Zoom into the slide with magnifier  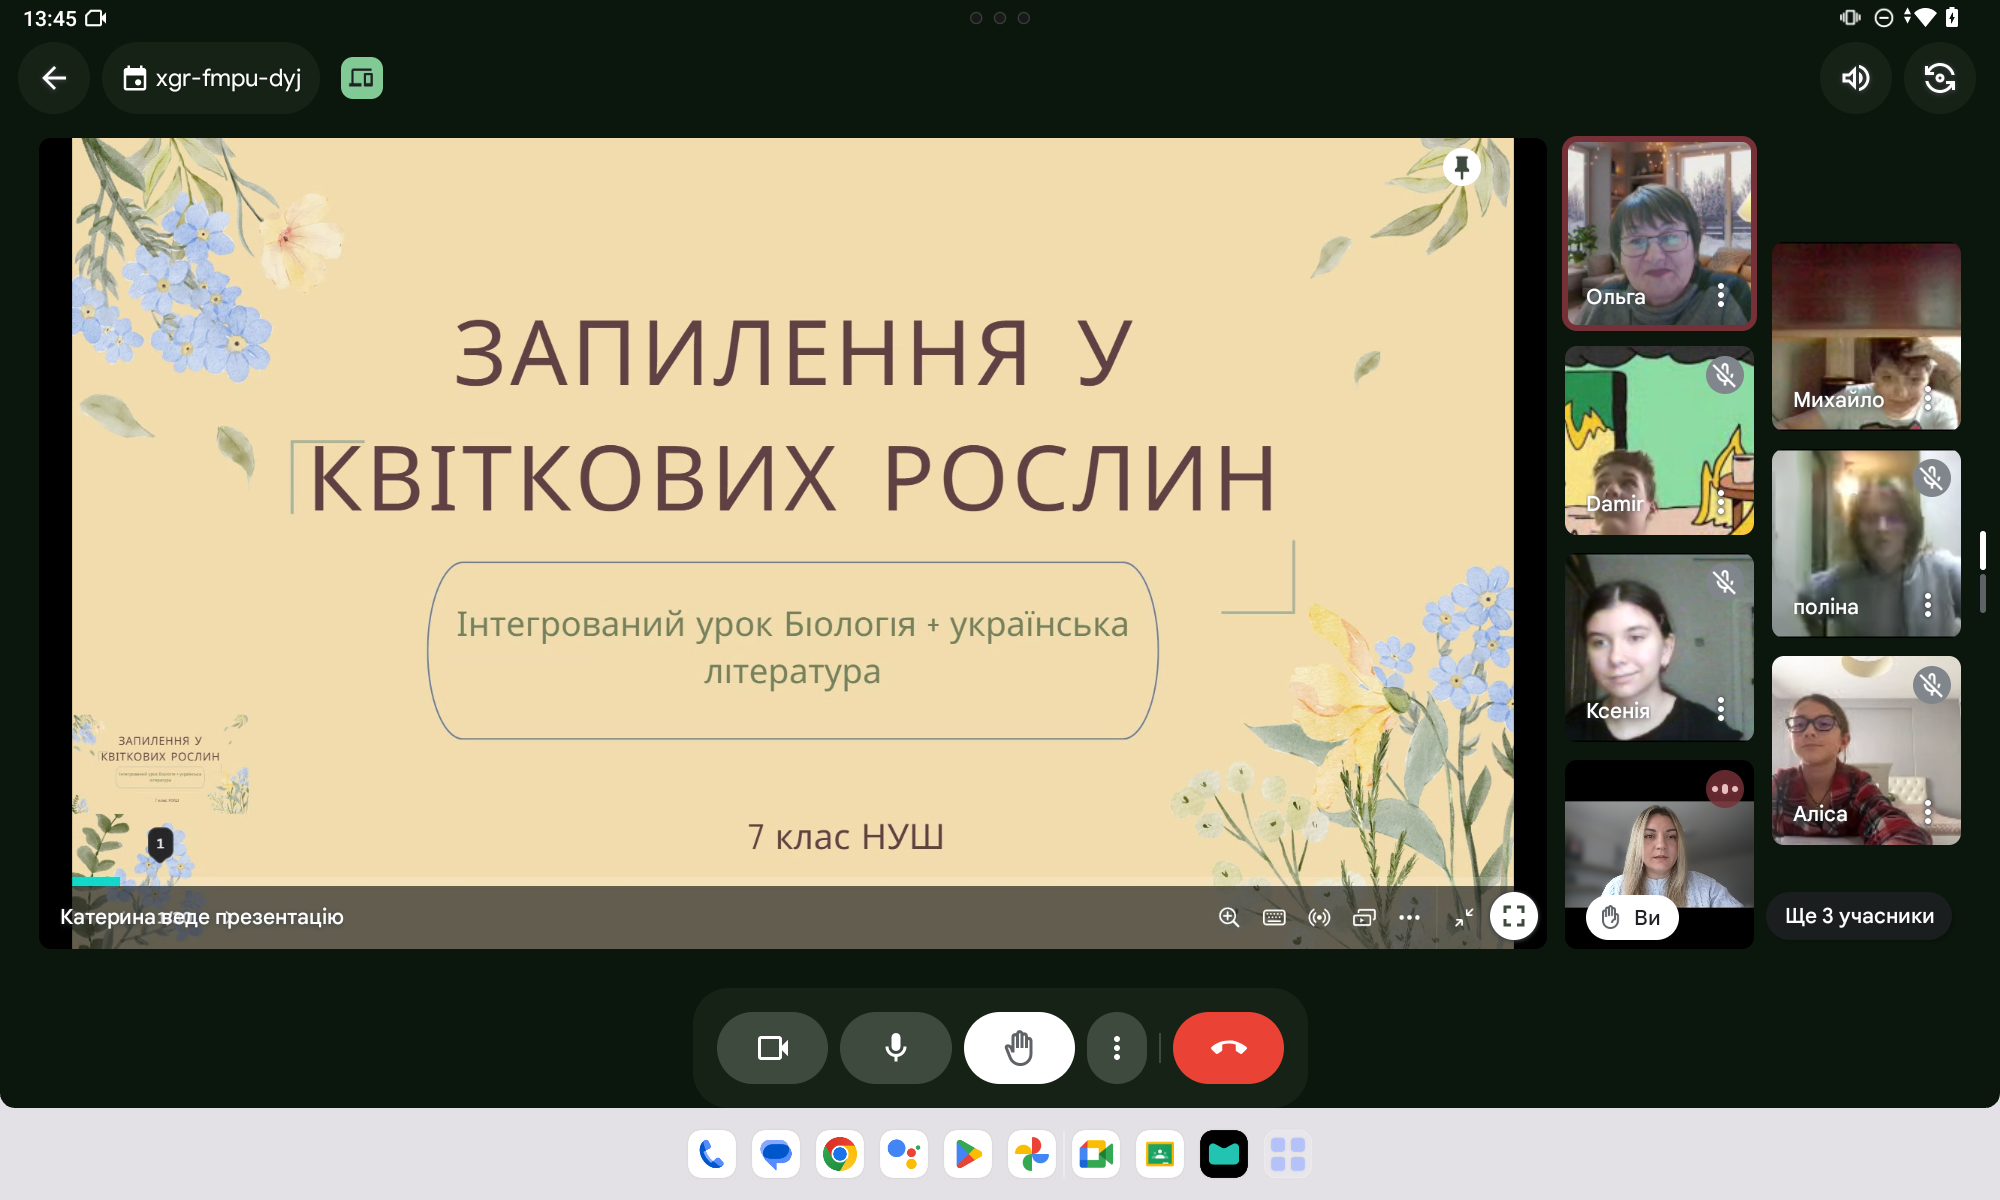pyautogui.click(x=1229, y=917)
